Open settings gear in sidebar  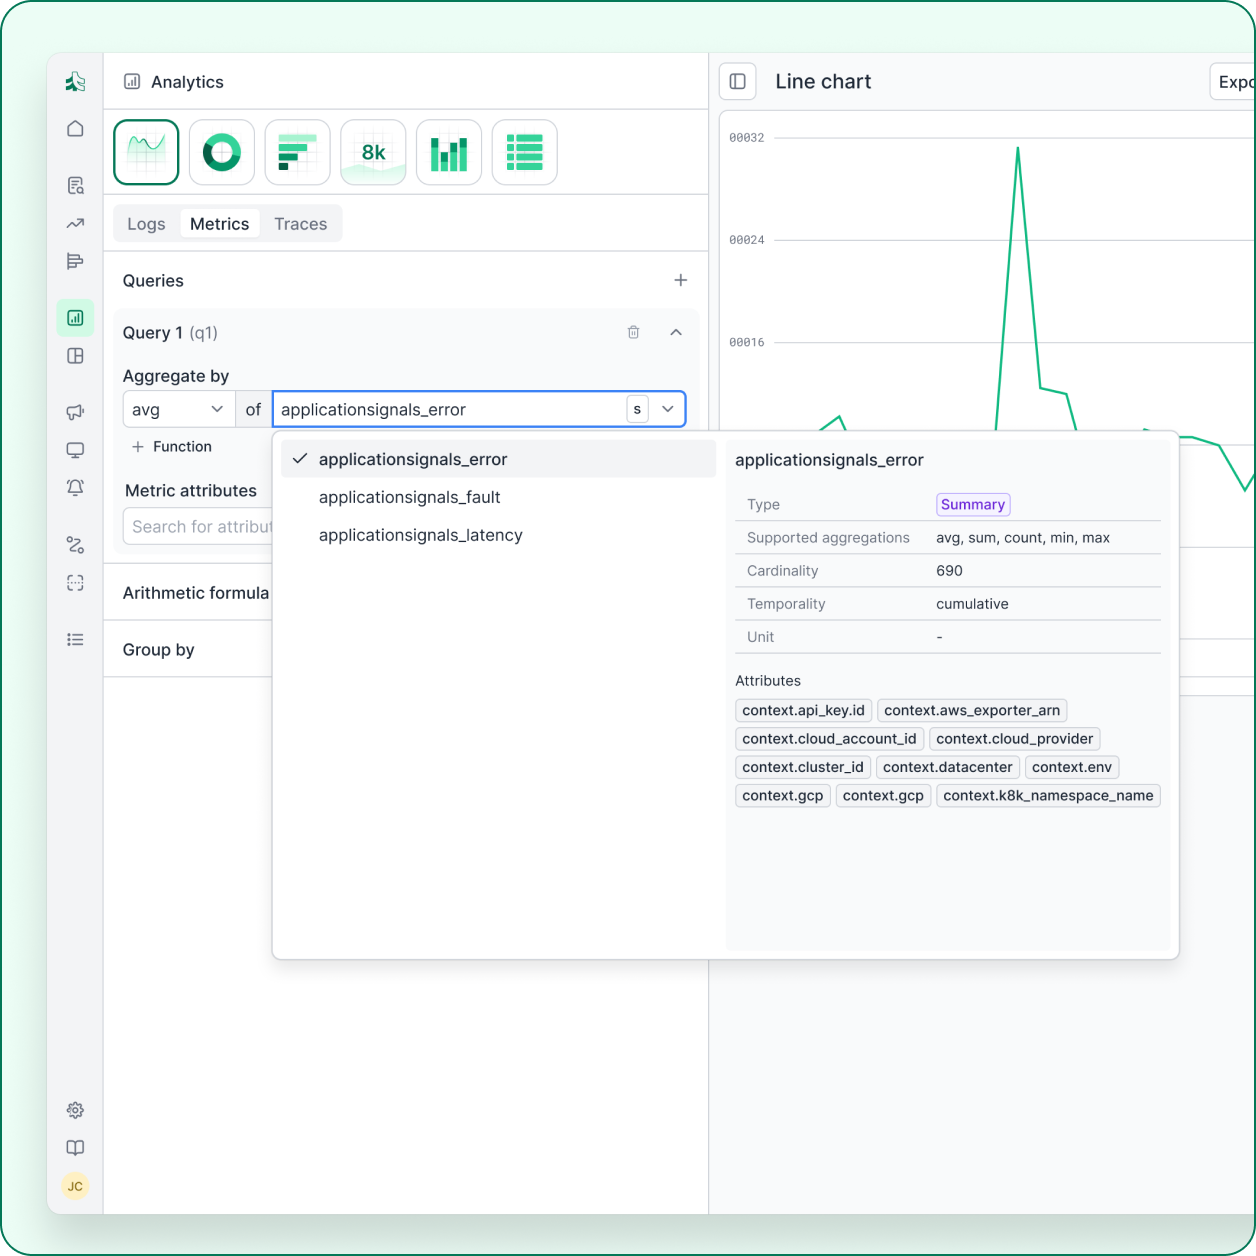tap(75, 1110)
